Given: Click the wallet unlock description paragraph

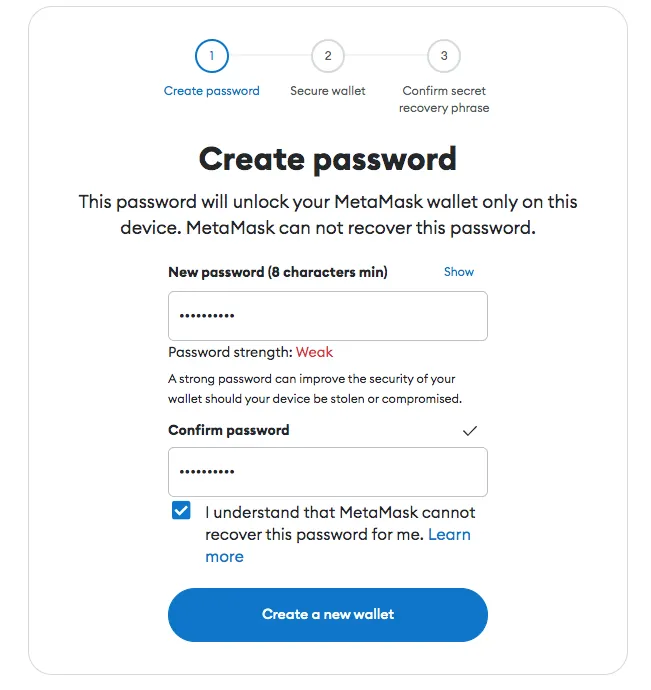Looking at the screenshot, I should 328,215.
